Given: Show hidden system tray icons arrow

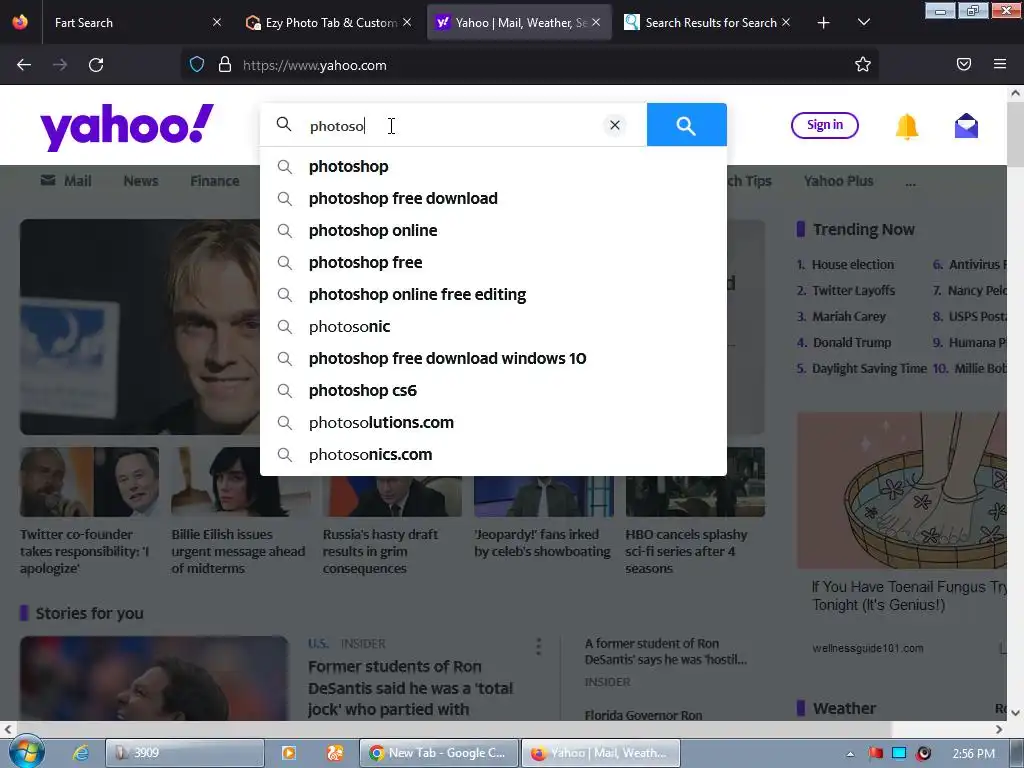Looking at the screenshot, I should (x=850, y=754).
